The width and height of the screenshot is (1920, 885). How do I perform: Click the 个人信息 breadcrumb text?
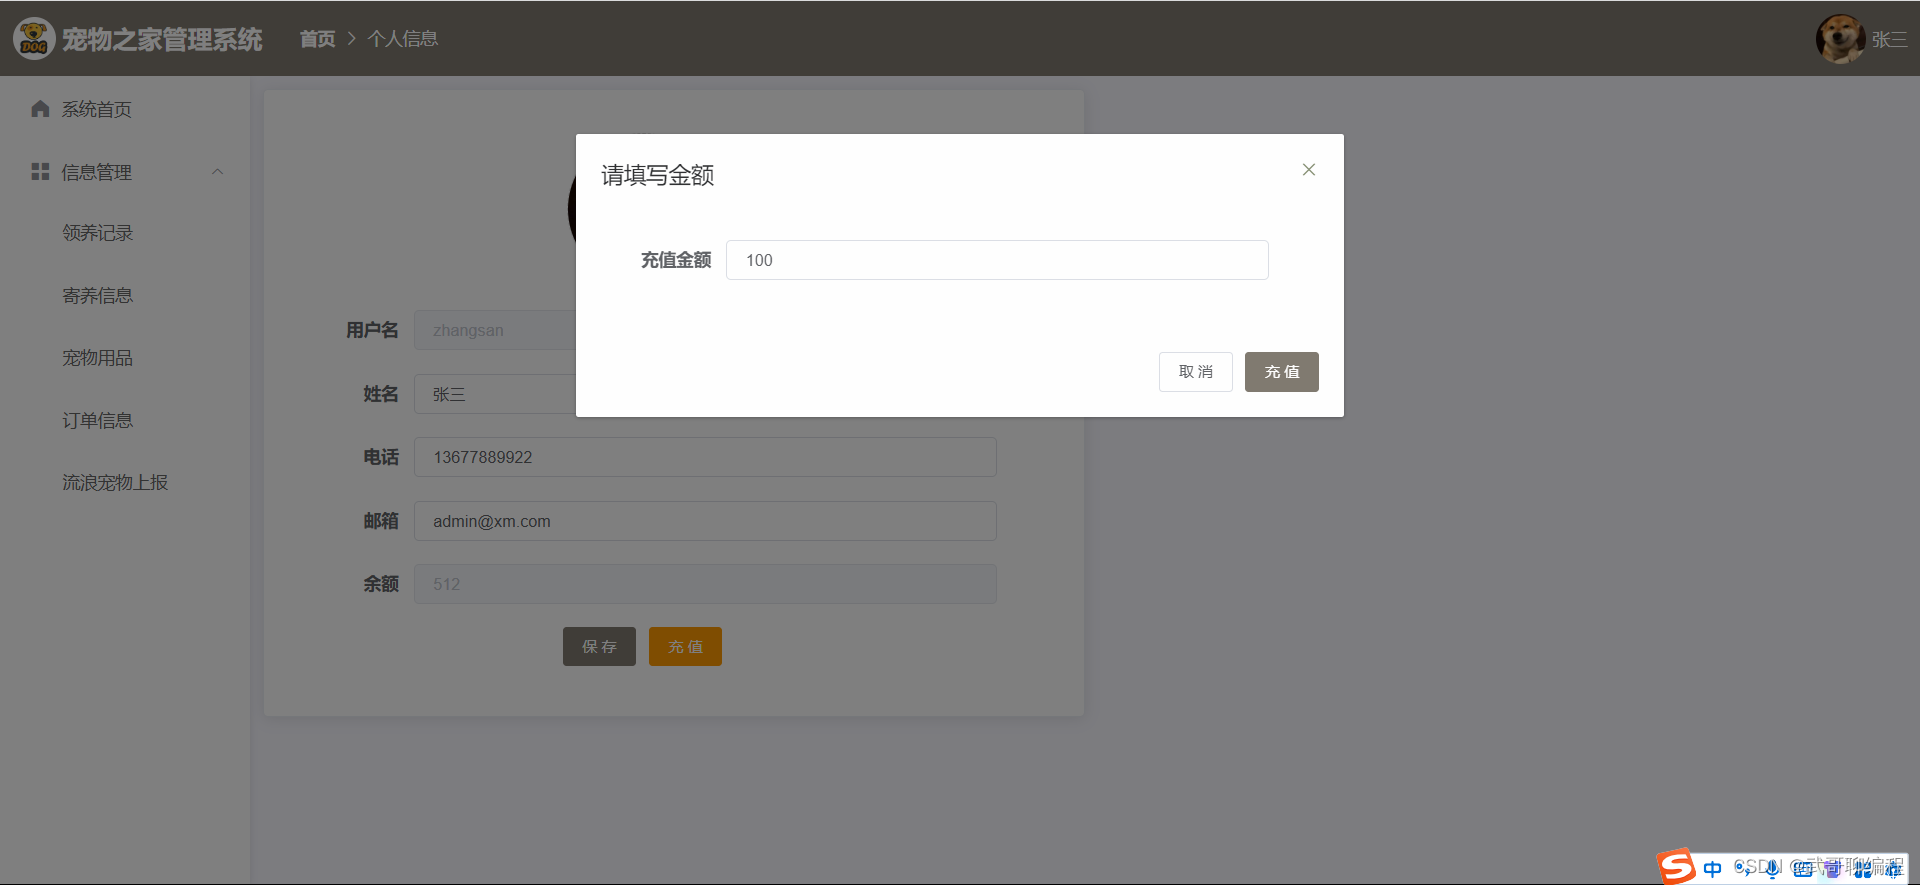(403, 39)
